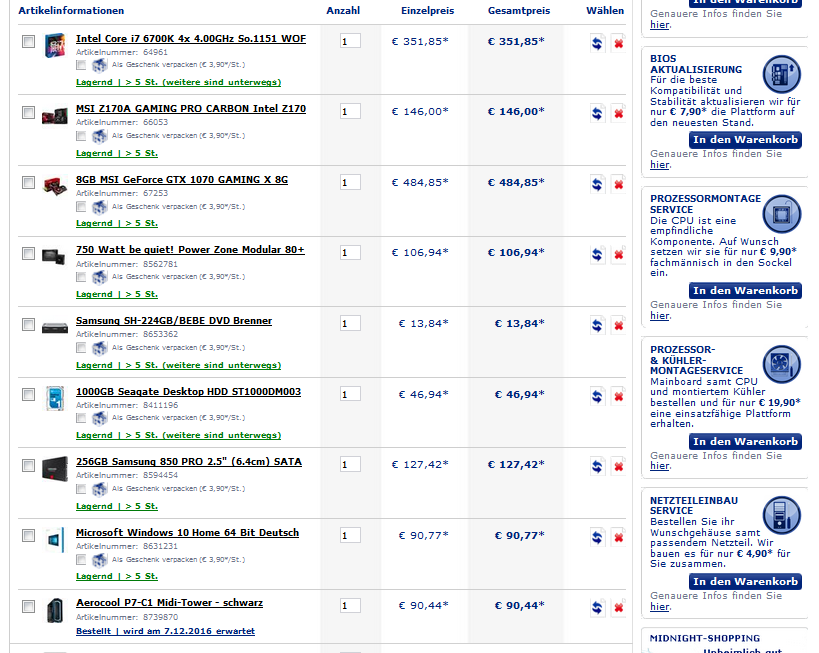Image resolution: width=819 pixels, height=653 pixels.
Task: Delete Windows 10 Home item
Action: pos(618,537)
